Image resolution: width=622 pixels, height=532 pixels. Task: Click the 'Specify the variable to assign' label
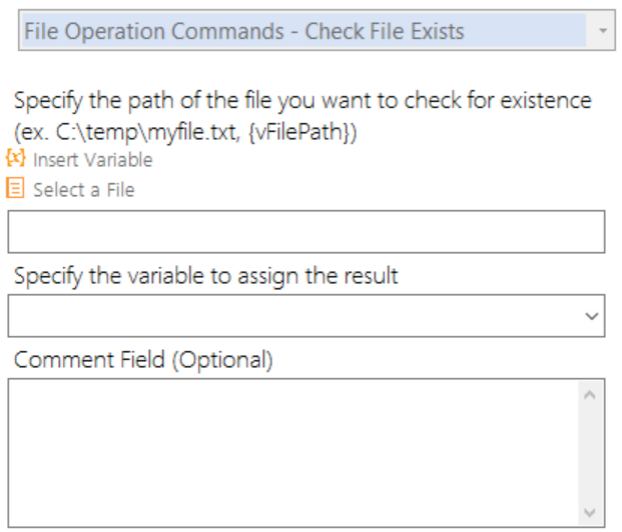coord(206,276)
